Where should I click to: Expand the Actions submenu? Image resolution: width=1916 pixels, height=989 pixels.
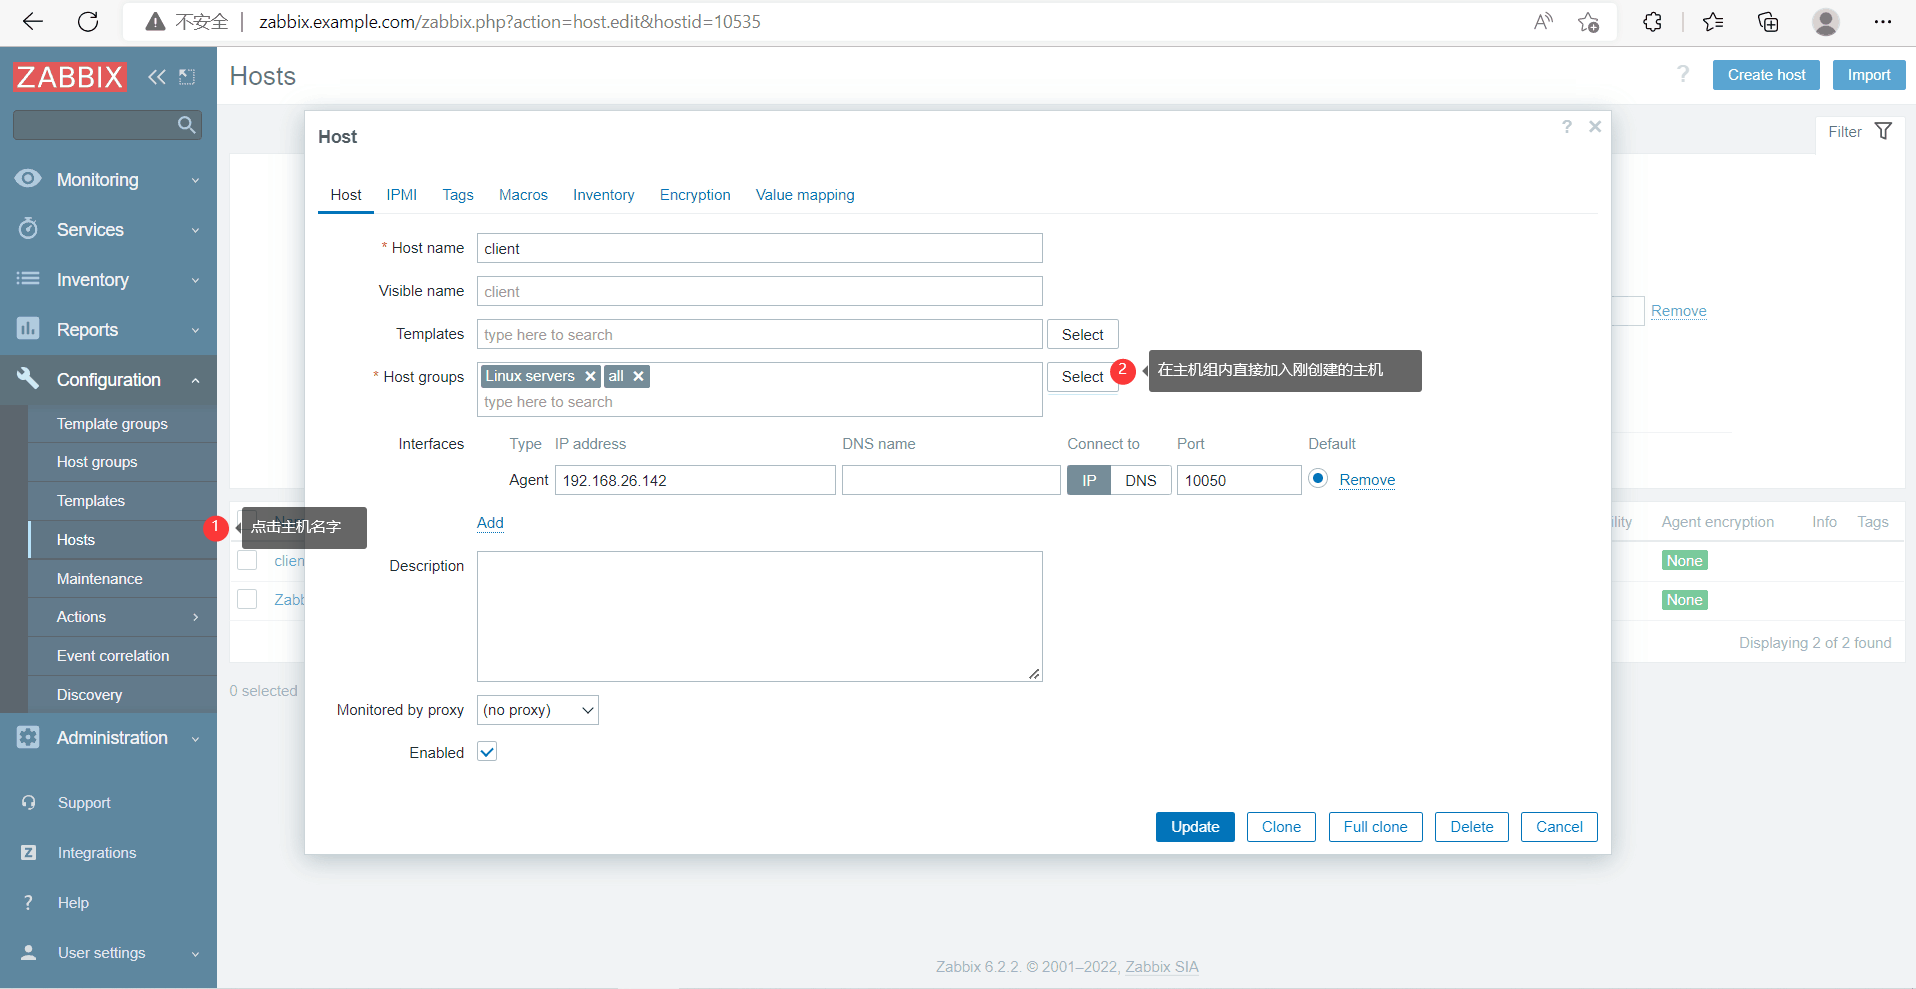click(x=195, y=617)
